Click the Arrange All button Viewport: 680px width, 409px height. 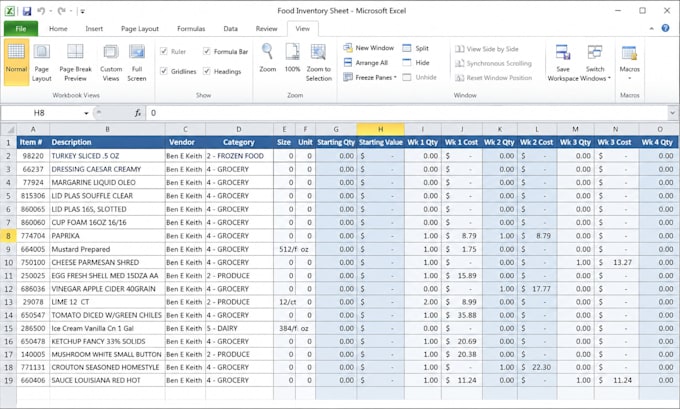366,63
